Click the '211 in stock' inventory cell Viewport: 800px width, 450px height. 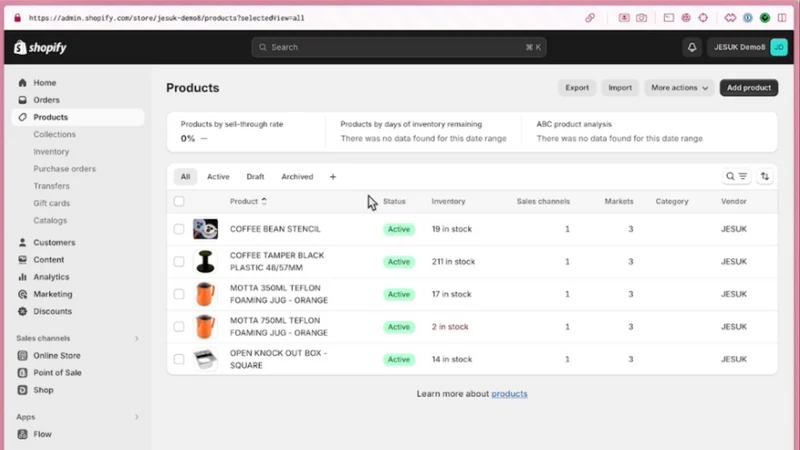(x=453, y=262)
